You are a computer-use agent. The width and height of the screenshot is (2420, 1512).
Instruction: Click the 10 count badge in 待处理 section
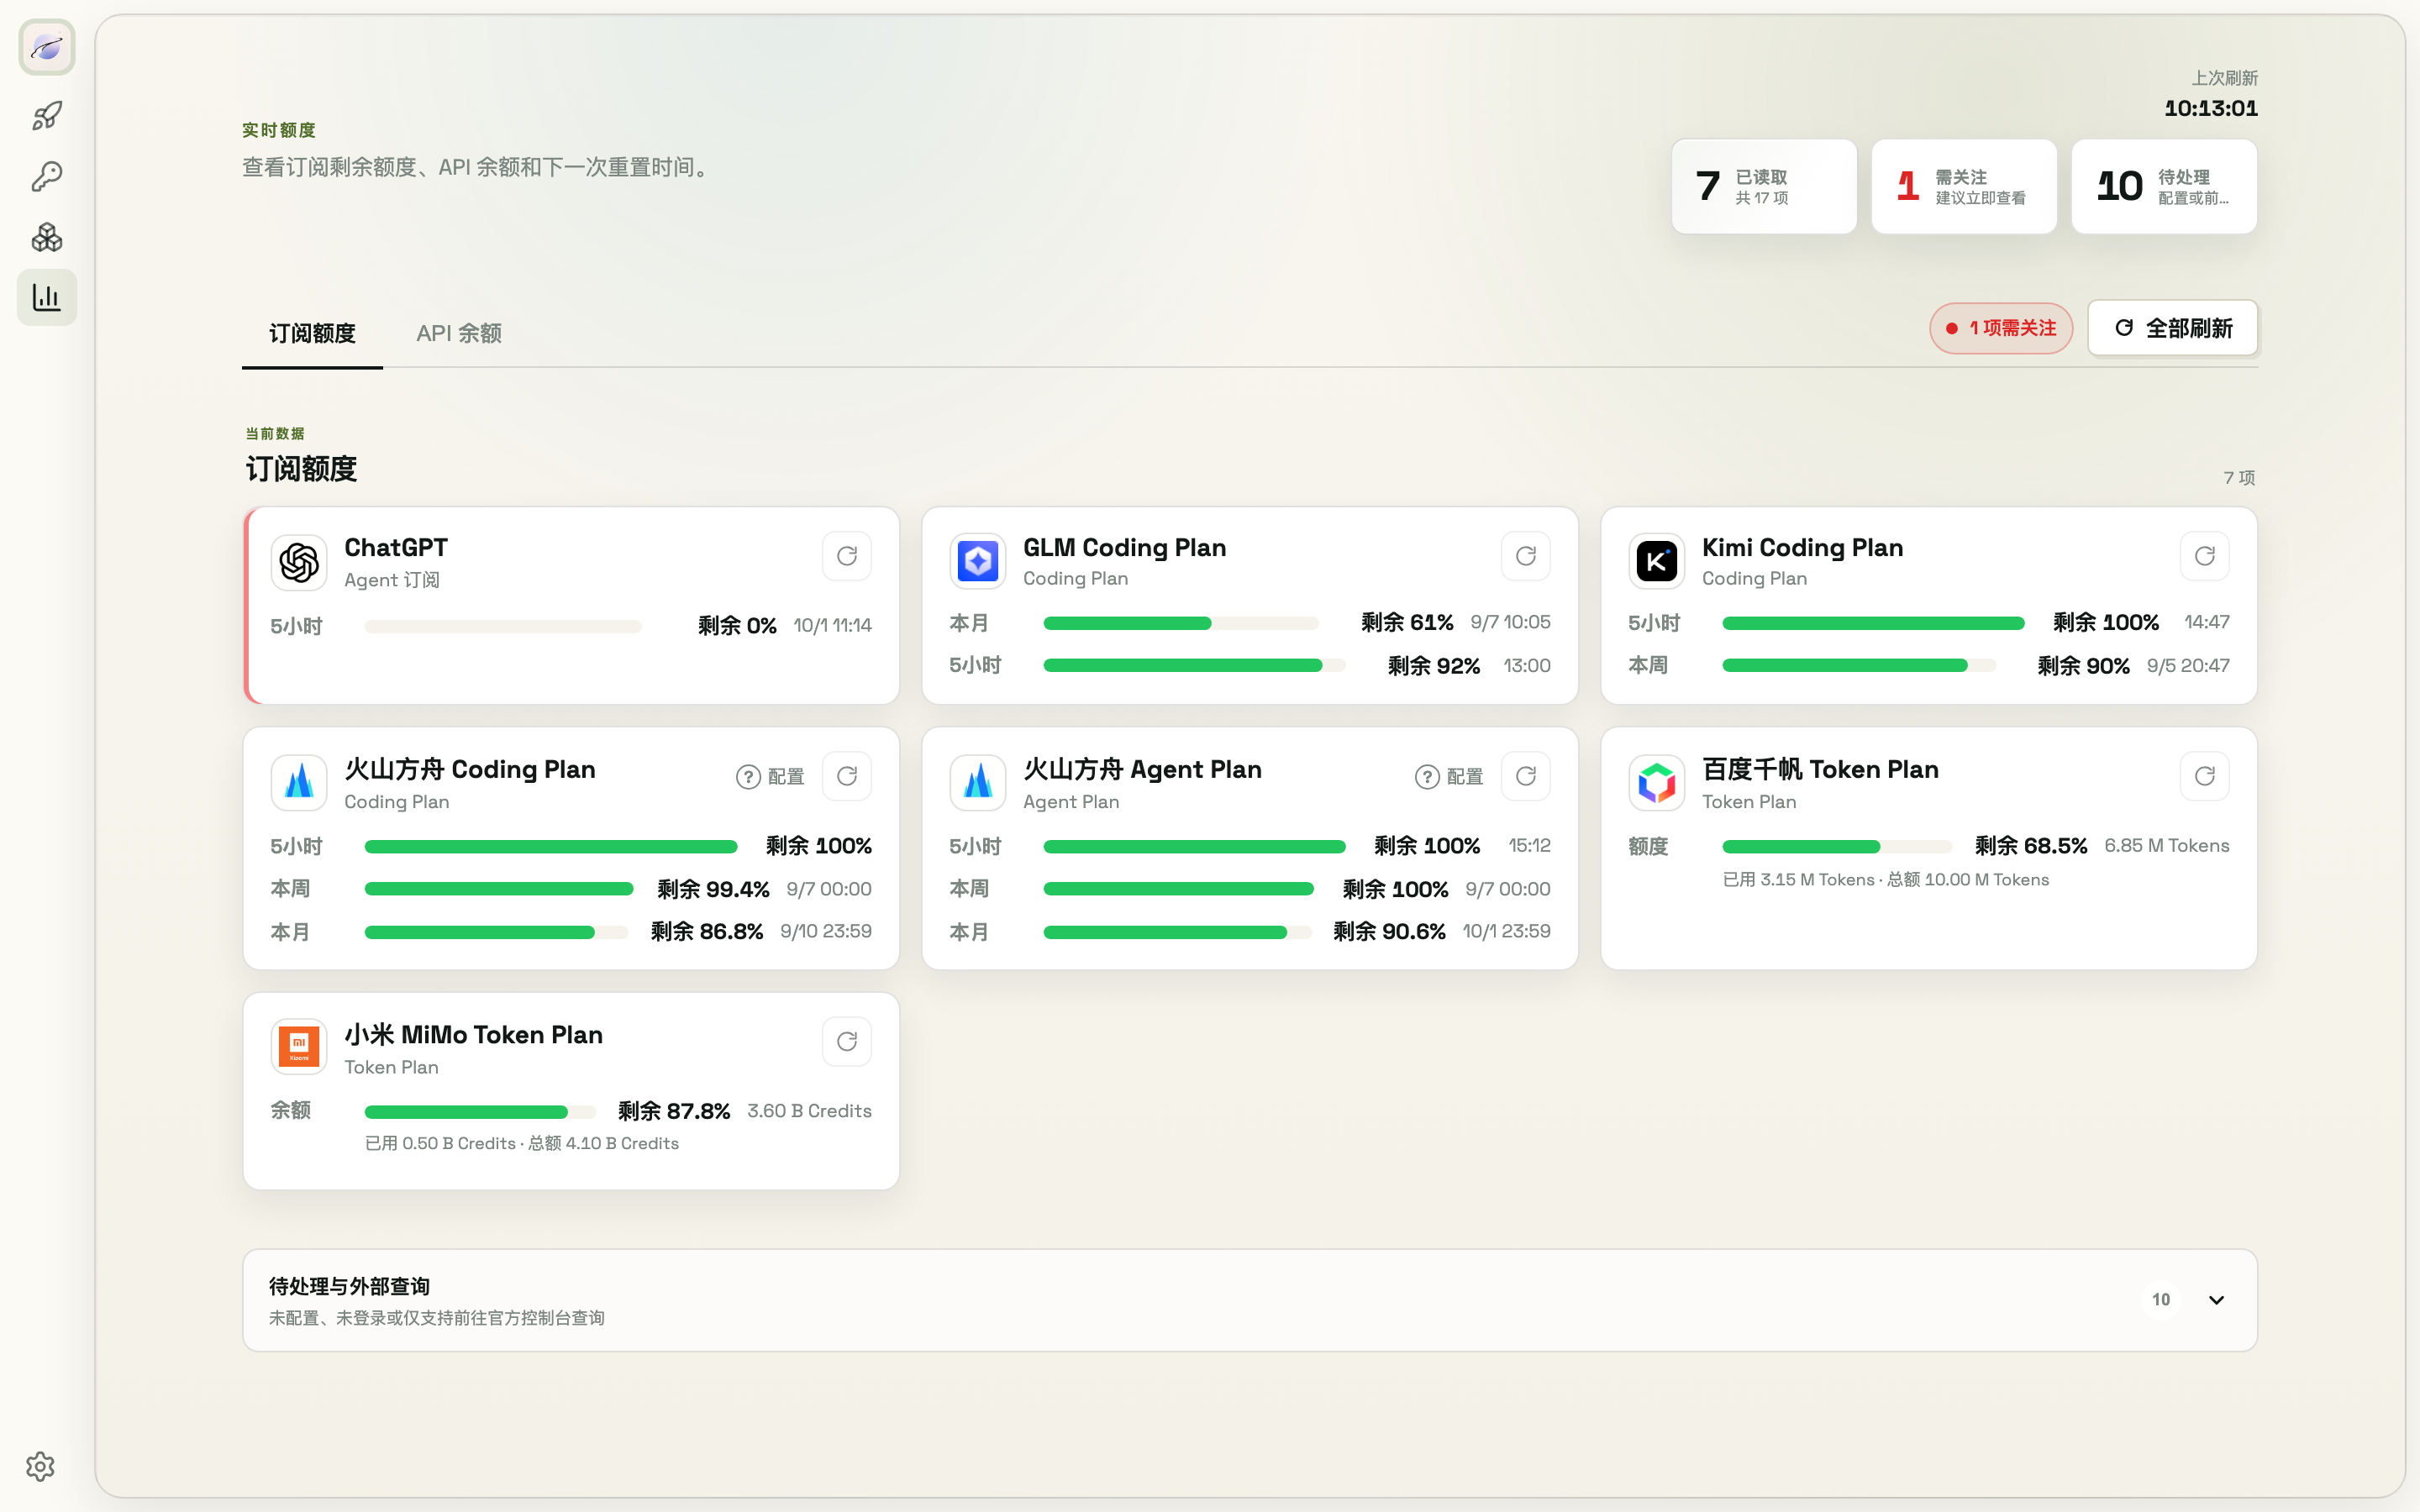coord(2161,1300)
